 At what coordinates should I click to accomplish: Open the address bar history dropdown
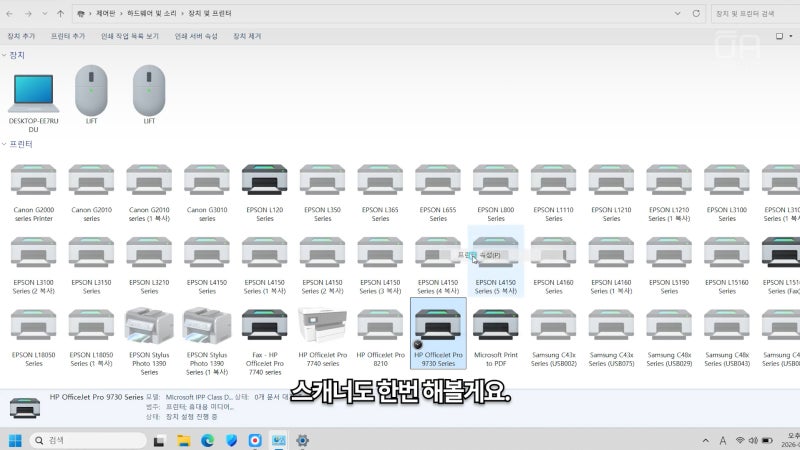pyautogui.click(x=678, y=13)
